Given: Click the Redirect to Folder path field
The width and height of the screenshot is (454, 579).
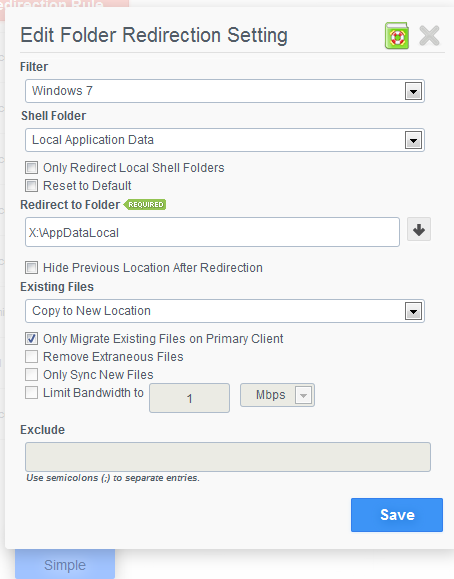Looking at the screenshot, I should click(x=212, y=232).
